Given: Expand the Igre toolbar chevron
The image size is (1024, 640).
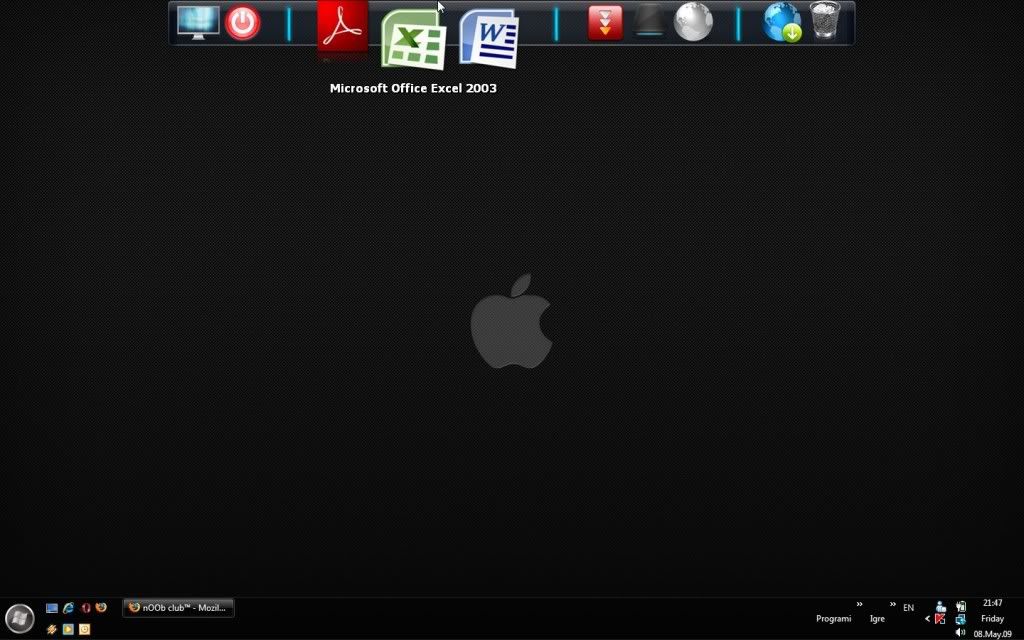Looking at the screenshot, I should 893,604.
